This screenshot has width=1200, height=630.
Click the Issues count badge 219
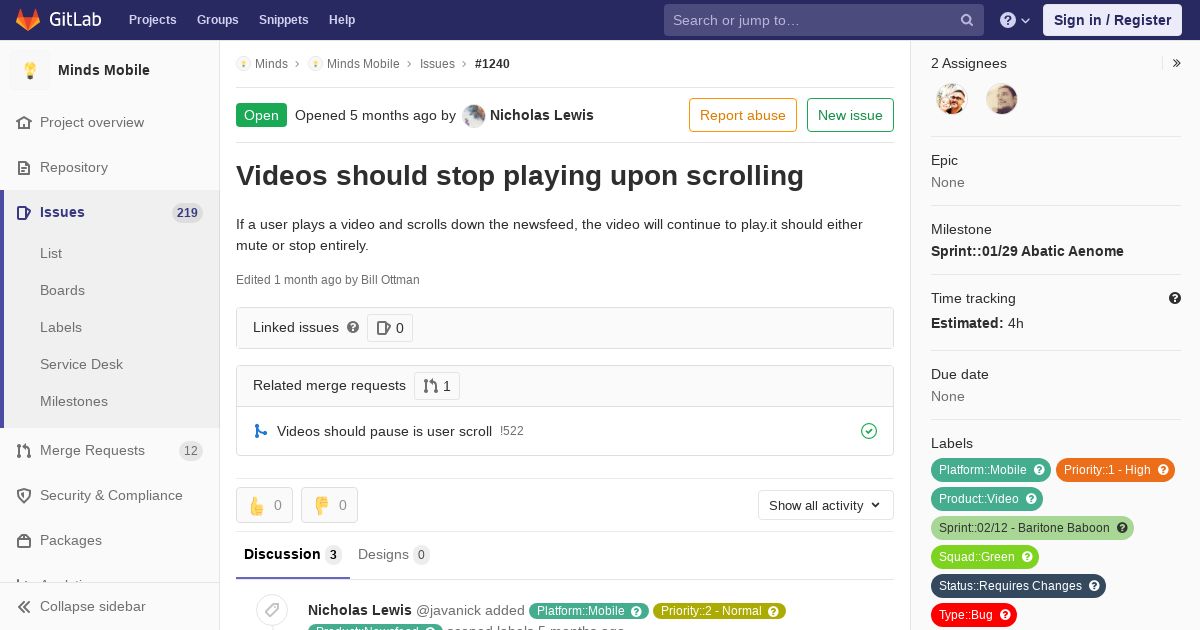tap(187, 212)
